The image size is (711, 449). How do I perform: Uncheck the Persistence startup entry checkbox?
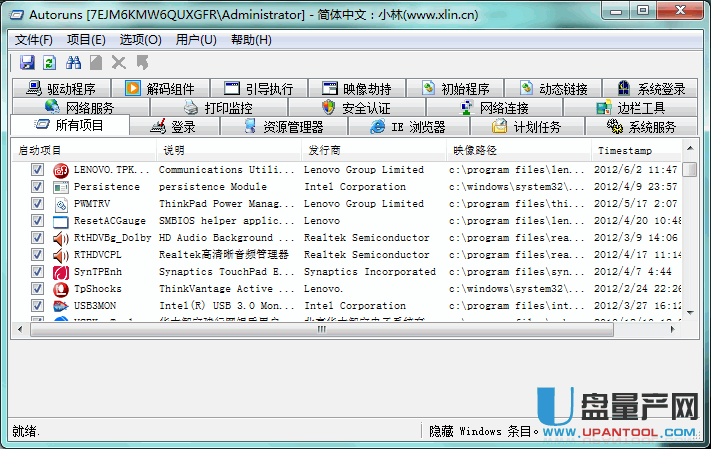coord(37,187)
